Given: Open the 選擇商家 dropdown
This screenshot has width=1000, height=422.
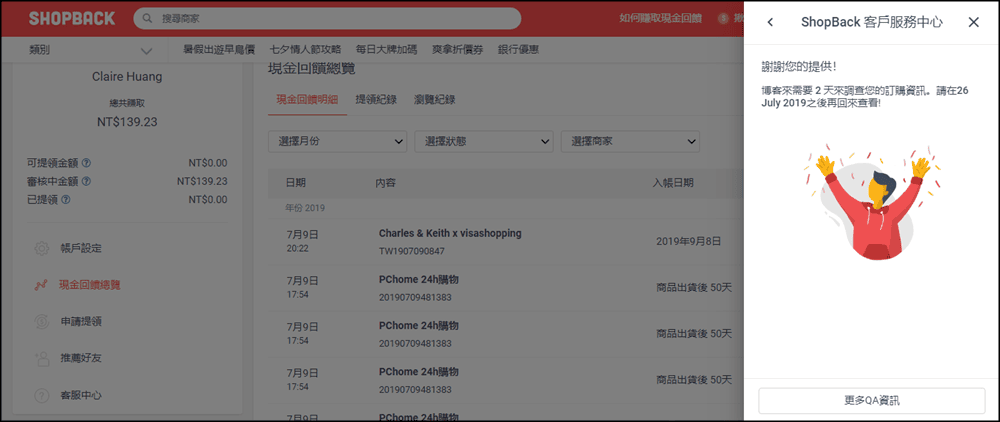Looking at the screenshot, I should (630, 142).
